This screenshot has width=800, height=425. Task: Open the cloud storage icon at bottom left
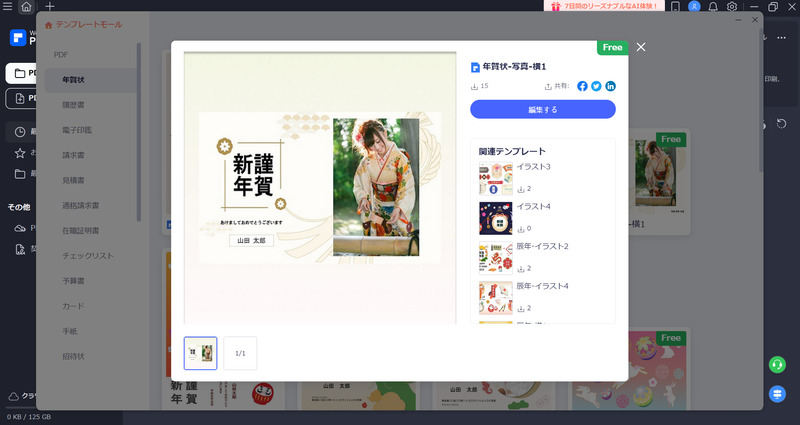(x=14, y=396)
